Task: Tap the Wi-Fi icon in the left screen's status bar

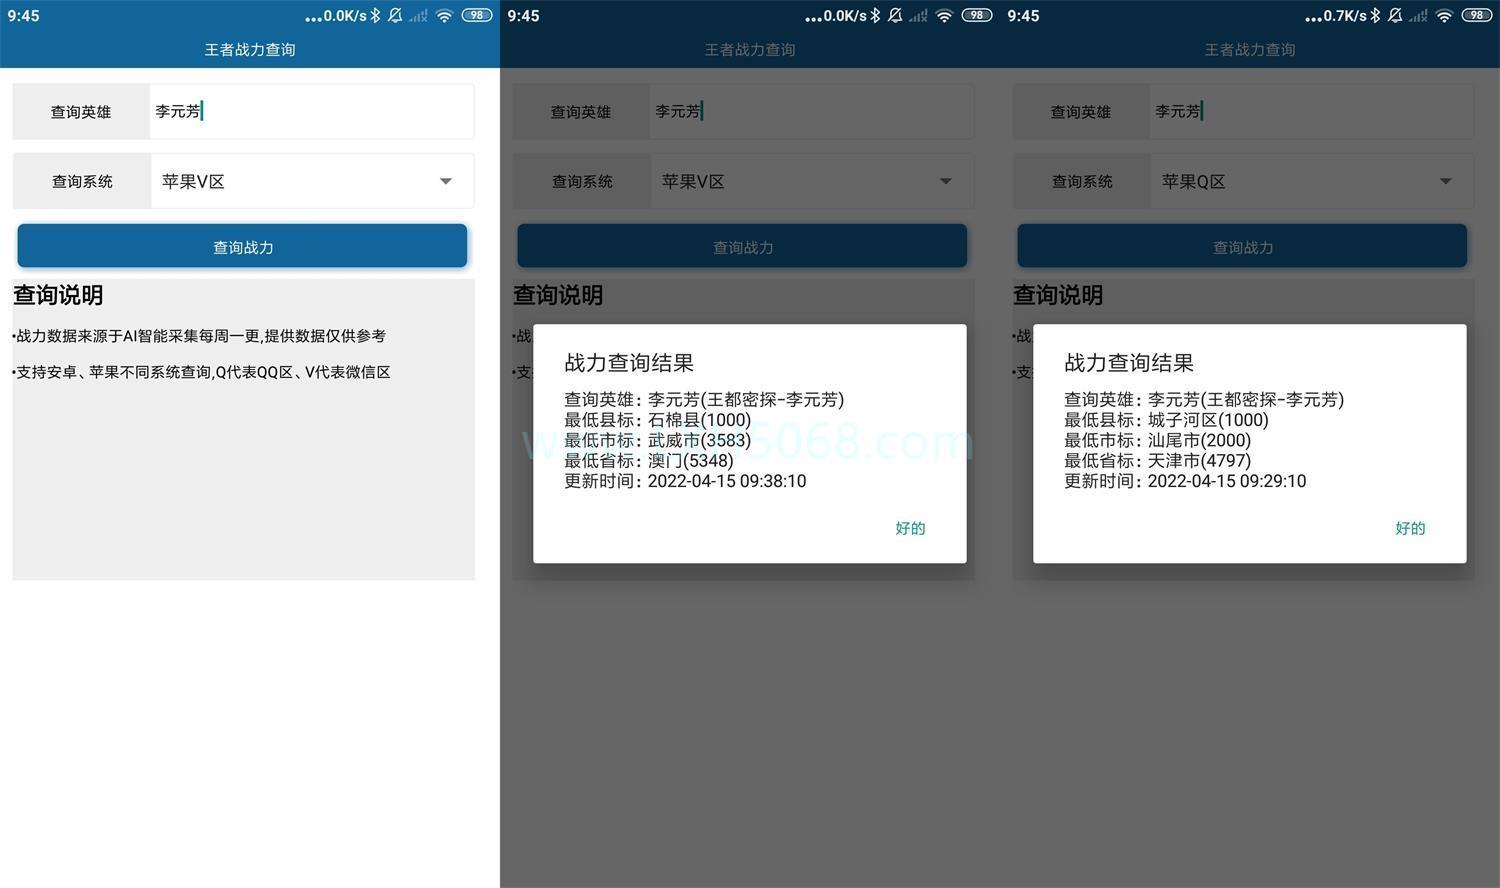Action: click(x=444, y=15)
